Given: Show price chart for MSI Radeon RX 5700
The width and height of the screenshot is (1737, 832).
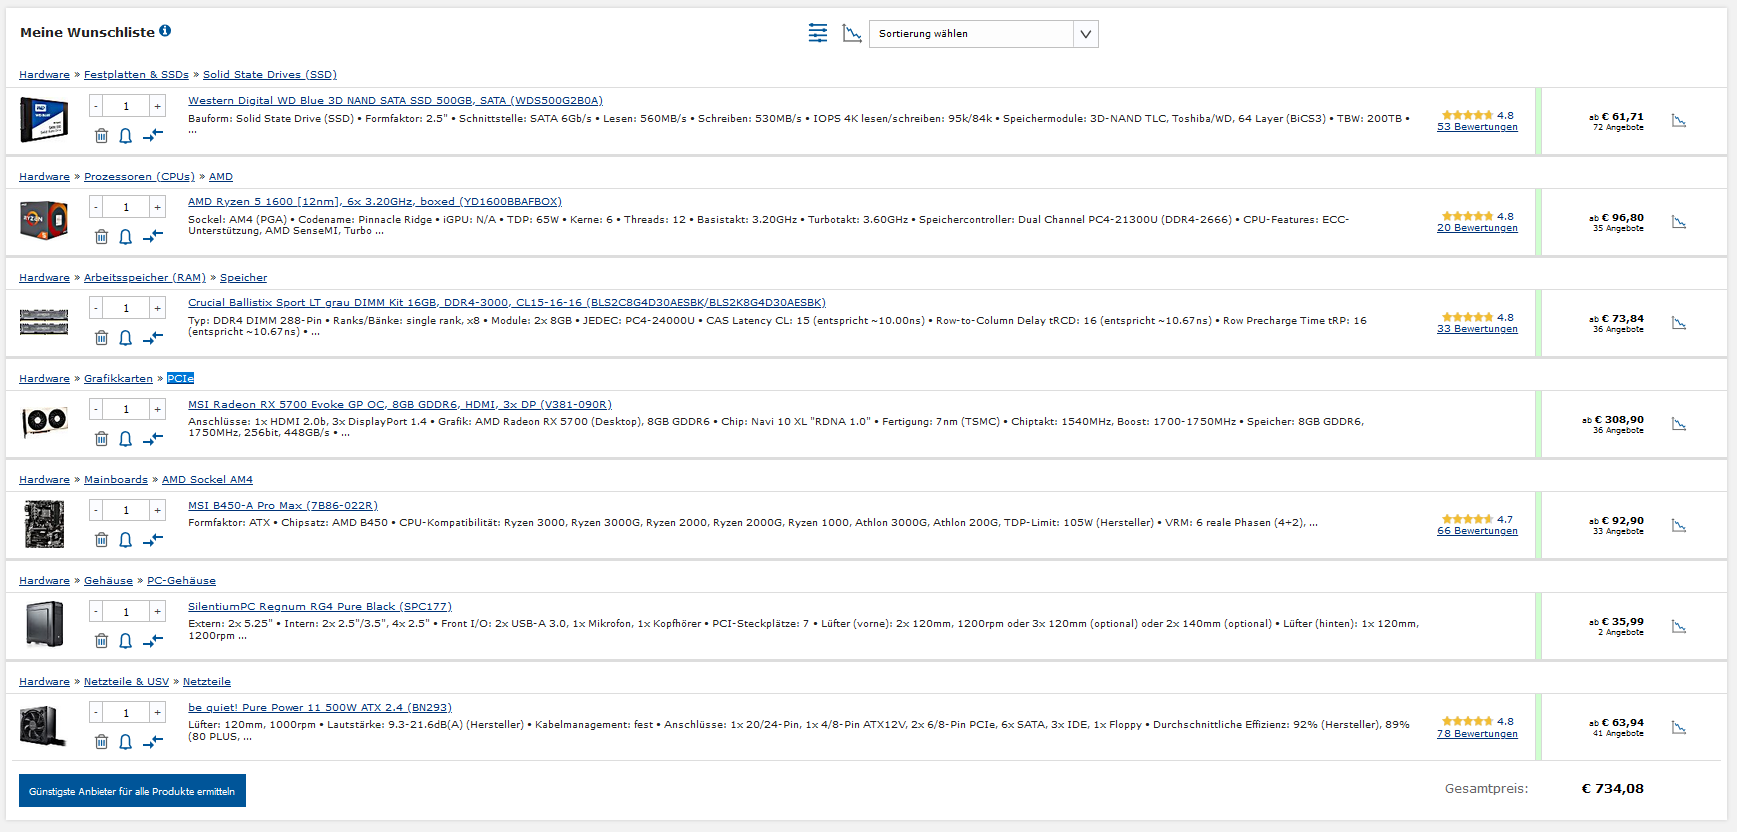Looking at the screenshot, I should coord(1679,424).
